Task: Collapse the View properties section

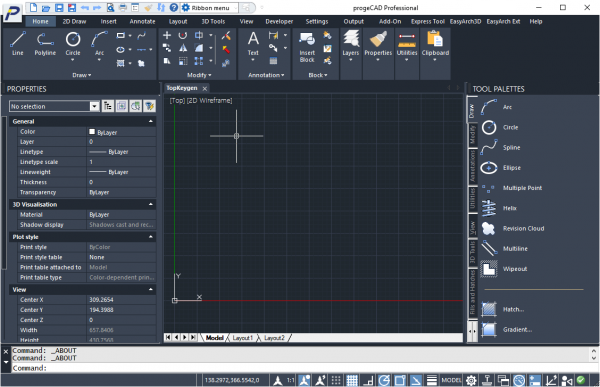Action: pyautogui.click(x=151, y=289)
